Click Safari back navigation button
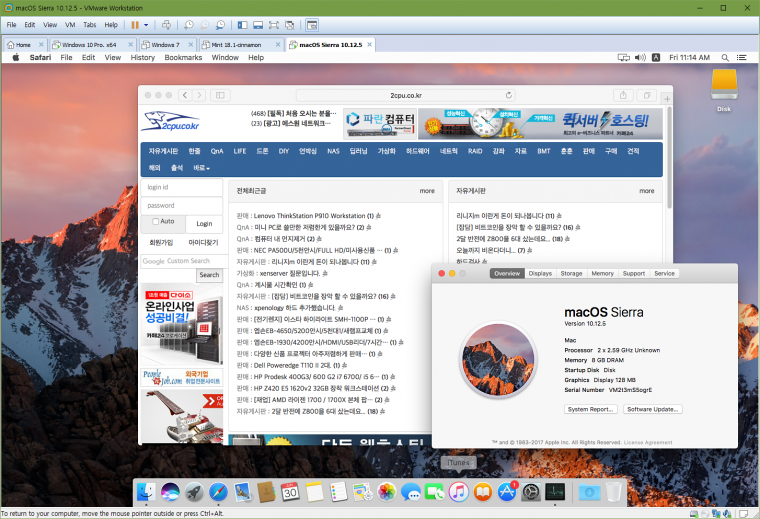760x519 pixels. [185, 95]
